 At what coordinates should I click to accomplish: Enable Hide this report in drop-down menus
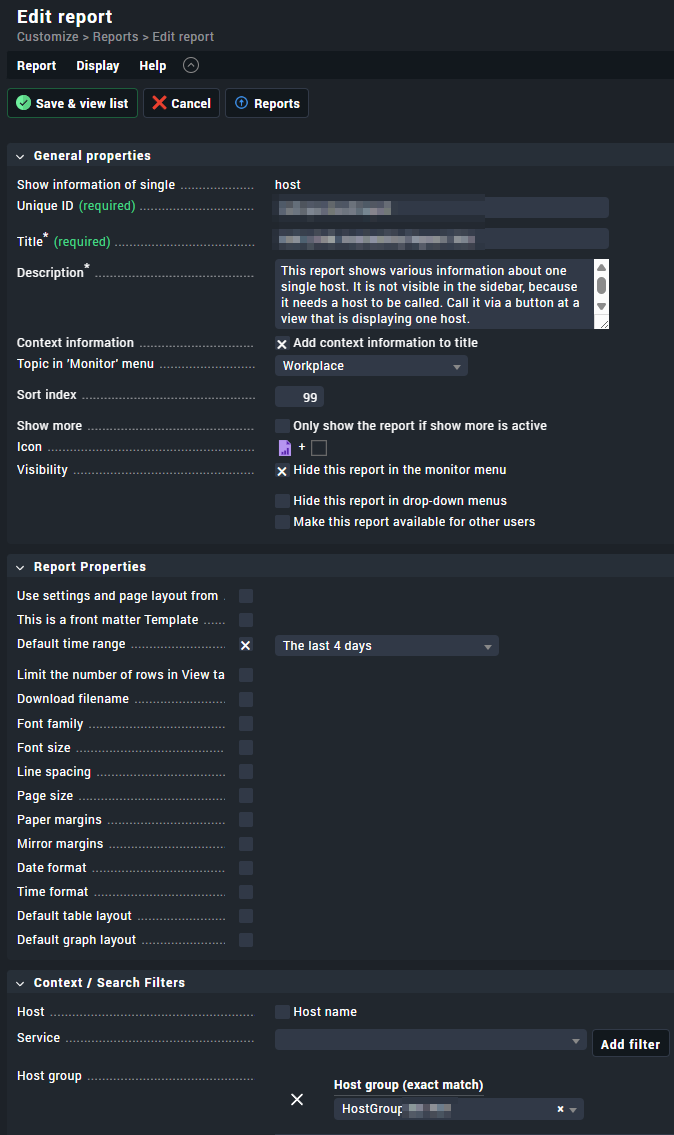pos(283,501)
